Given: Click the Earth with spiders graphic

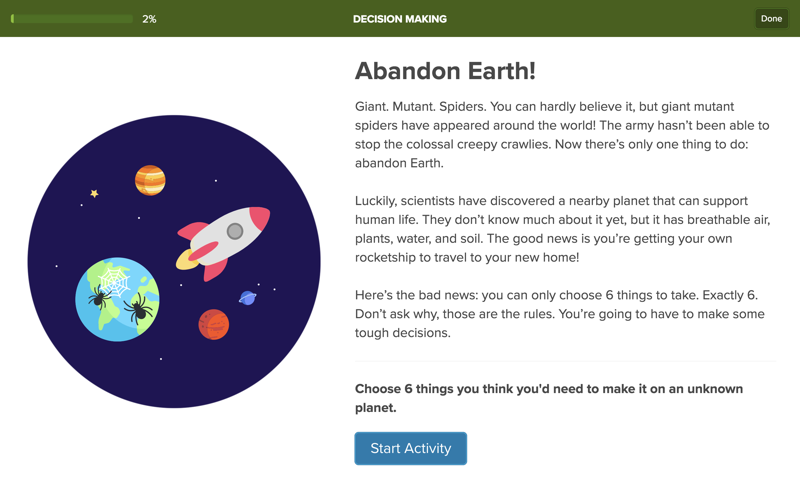Looking at the screenshot, I should coord(117,299).
